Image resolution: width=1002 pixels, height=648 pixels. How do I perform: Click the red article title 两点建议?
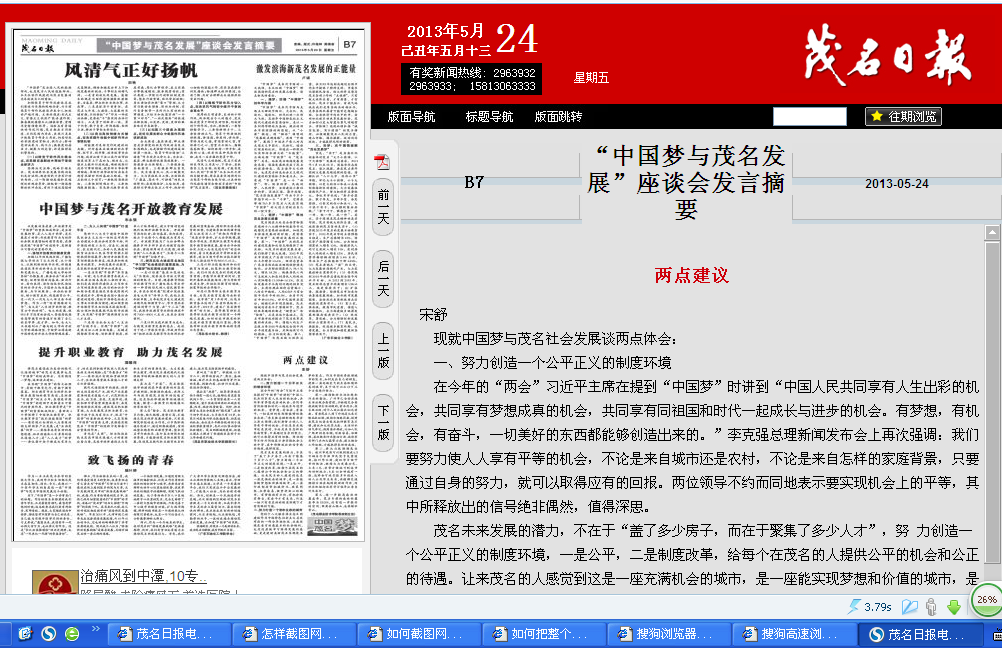[x=691, y=275]
